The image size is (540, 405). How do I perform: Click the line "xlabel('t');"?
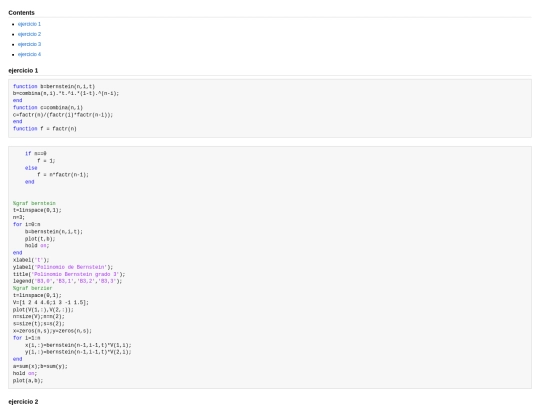(x=31, y=260)
